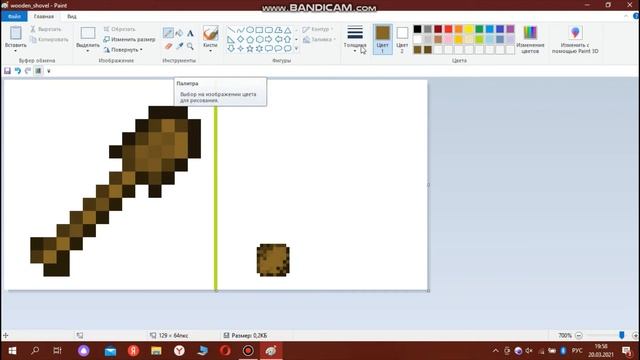The image size is (640, 360).
Task: Choose the Four-point star shape
Action: coord(240,49)
